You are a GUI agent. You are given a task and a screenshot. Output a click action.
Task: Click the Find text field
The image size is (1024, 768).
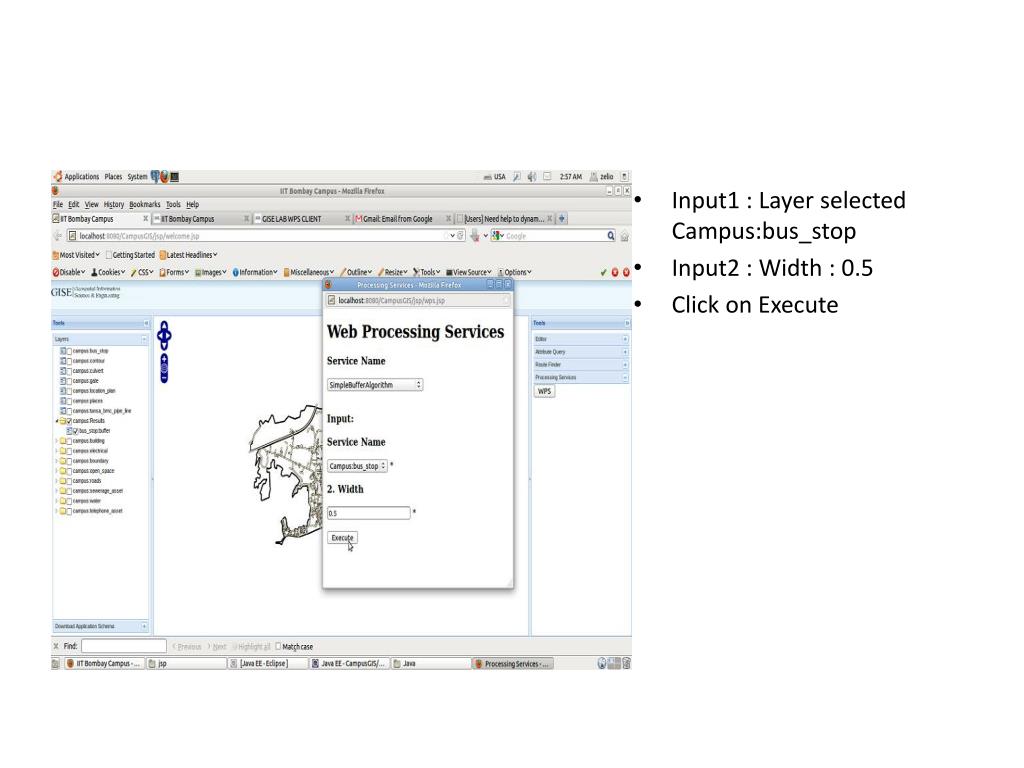tap(123, 647)
